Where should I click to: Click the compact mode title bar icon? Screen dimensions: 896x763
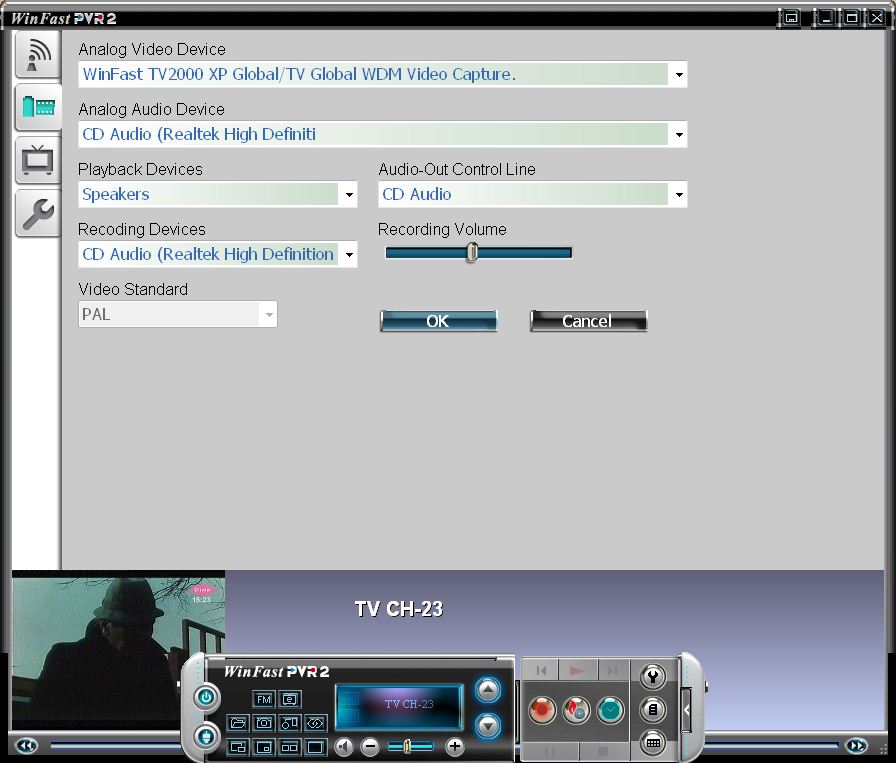pyautogui.click(x=791, y=18)
